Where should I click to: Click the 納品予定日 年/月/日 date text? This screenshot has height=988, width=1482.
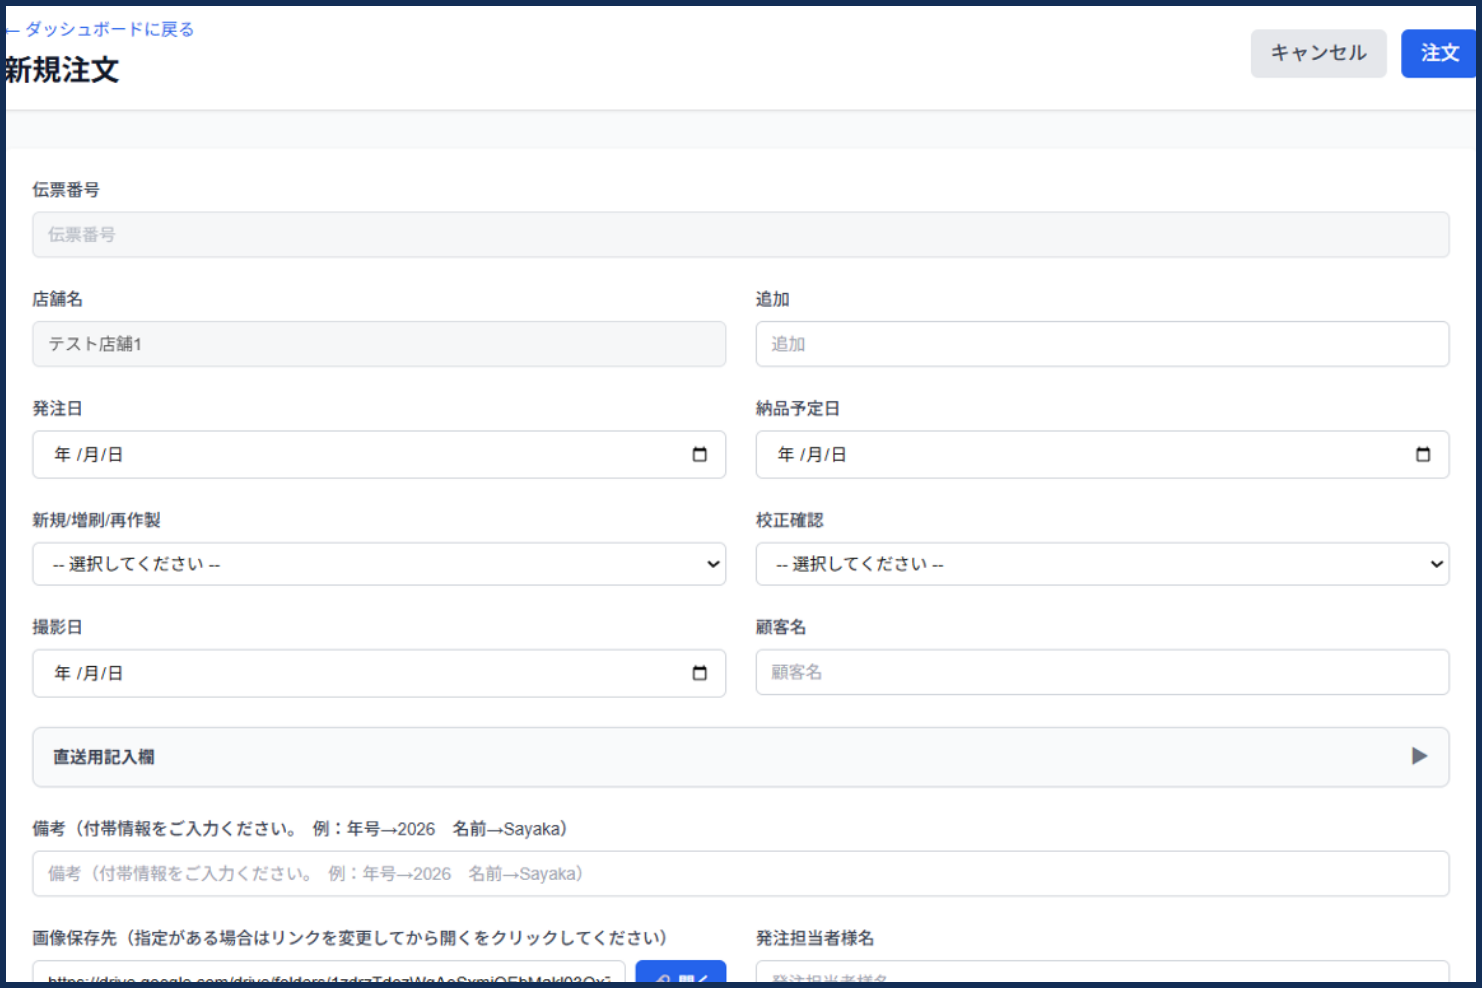pyautogui.click(x=812, y=454)
